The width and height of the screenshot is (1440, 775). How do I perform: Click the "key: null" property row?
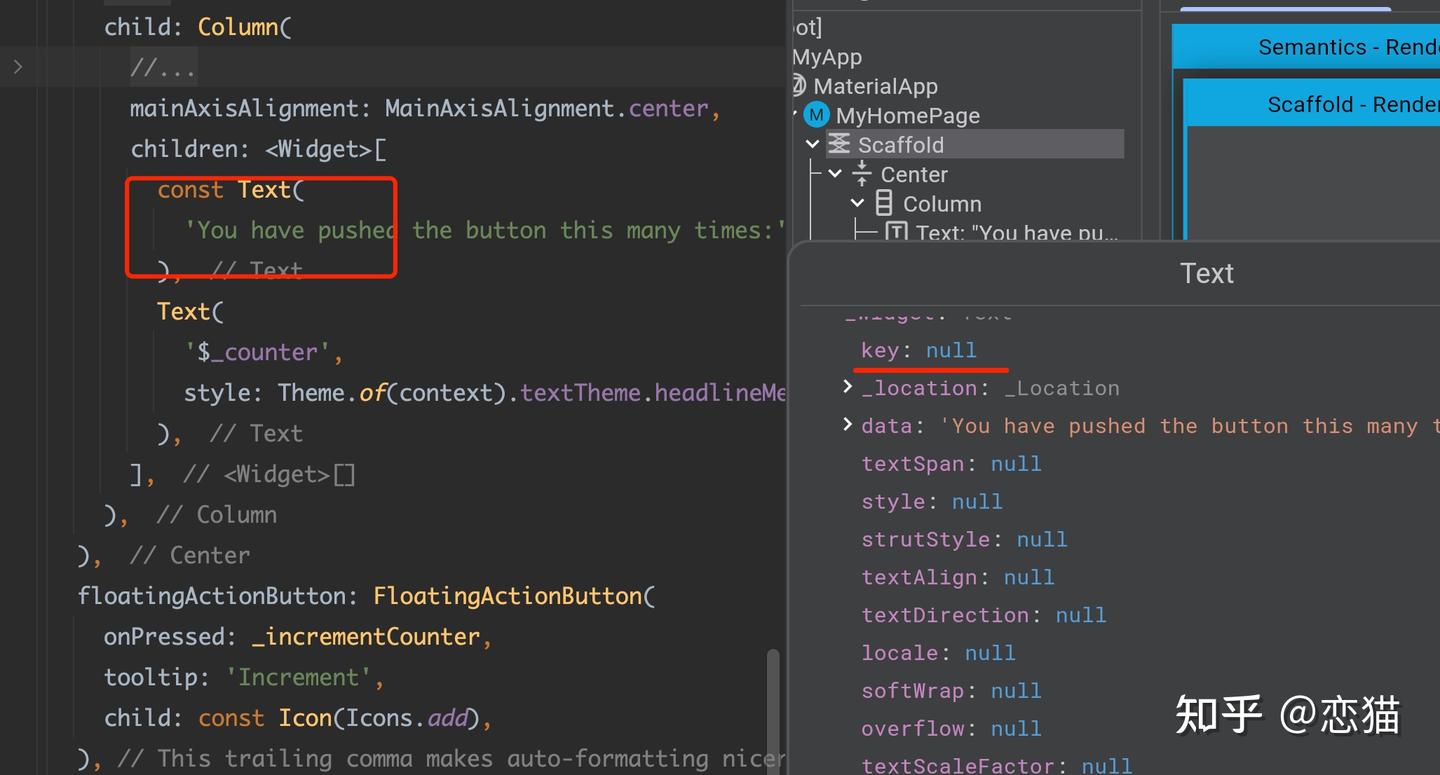click(x=918, y=350)
